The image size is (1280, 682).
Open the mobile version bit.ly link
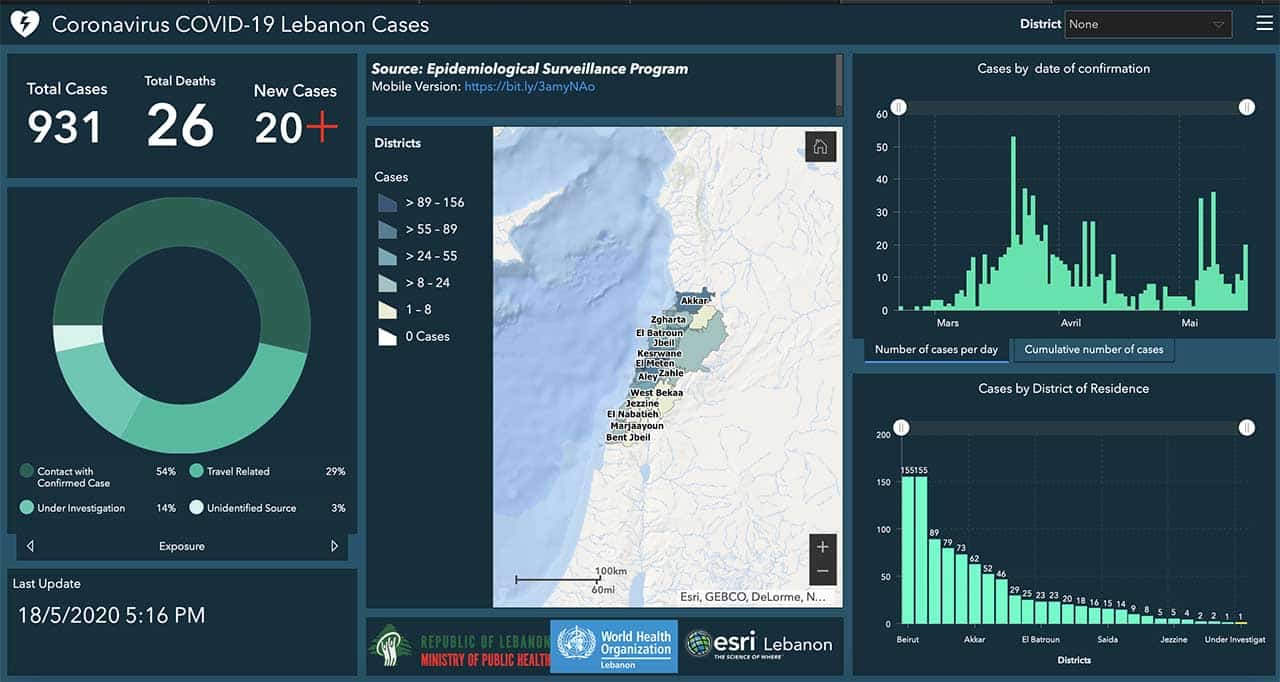click(530, 87)
